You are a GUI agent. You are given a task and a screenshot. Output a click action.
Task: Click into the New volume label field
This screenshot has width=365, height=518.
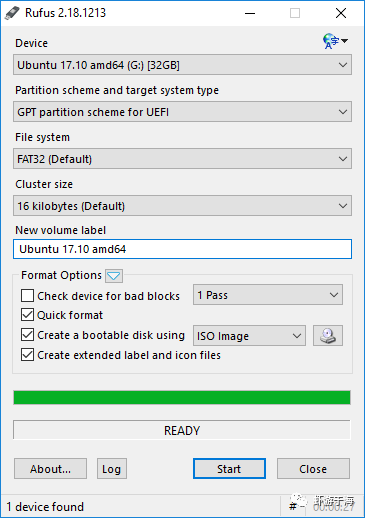coord(182,249)
